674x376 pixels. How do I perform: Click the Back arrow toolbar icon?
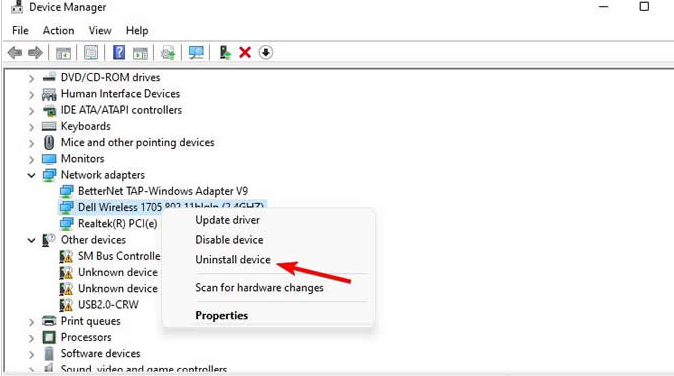[x=15, y=52]
